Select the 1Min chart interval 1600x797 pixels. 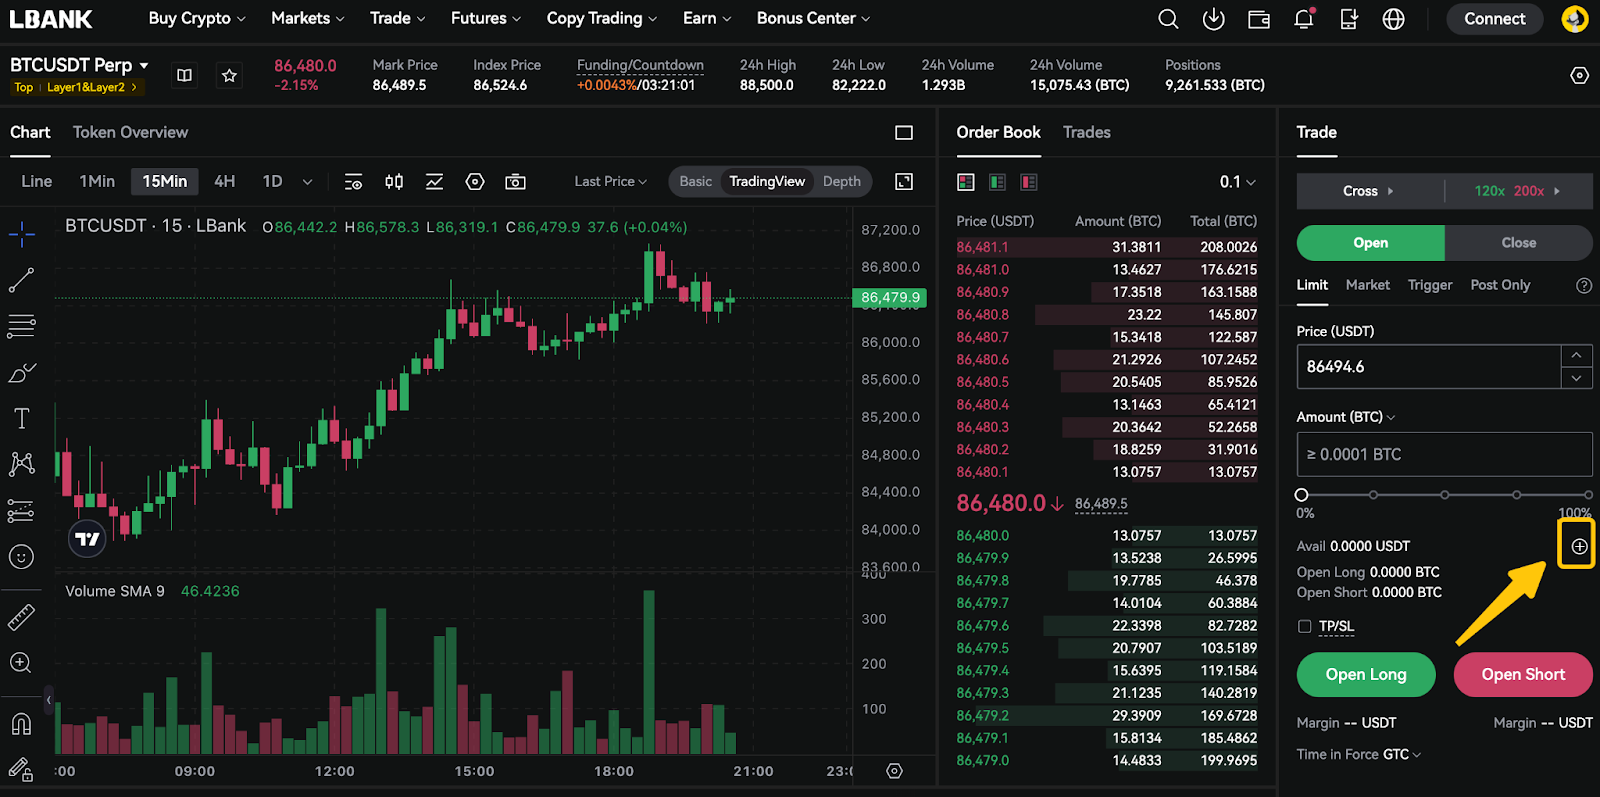click(x=97, y=181)
